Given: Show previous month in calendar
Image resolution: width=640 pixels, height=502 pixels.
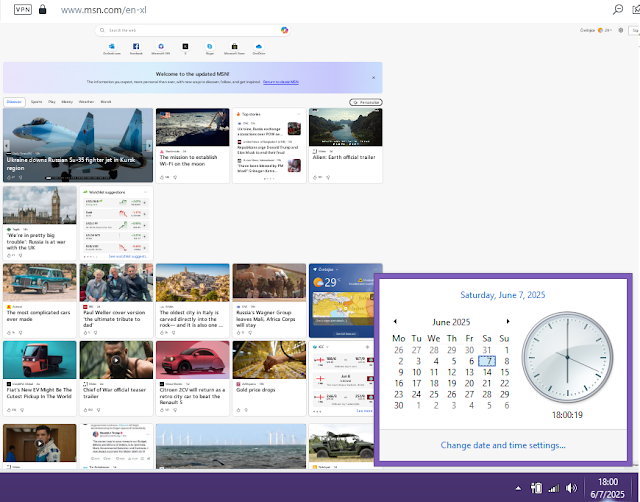Looking at the screenshot, I should point(395,322).
